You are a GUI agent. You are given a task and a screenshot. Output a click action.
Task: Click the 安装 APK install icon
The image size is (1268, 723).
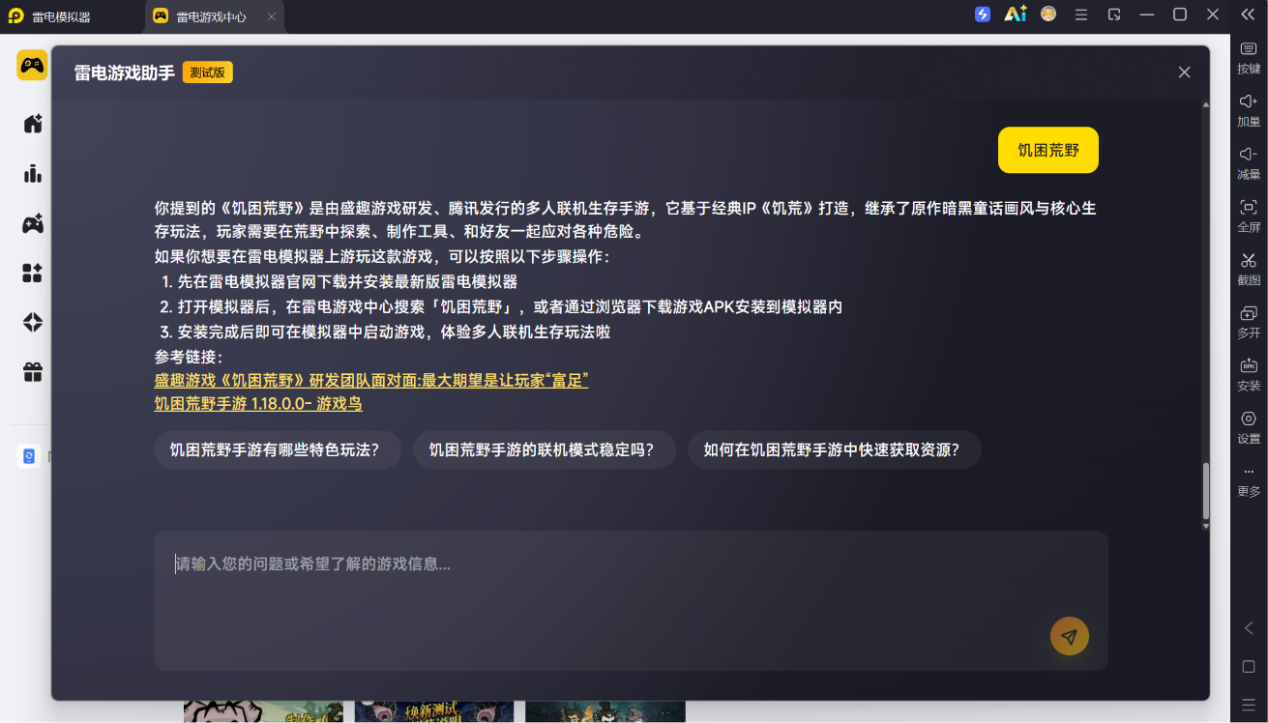click(x=1249, y=376)
